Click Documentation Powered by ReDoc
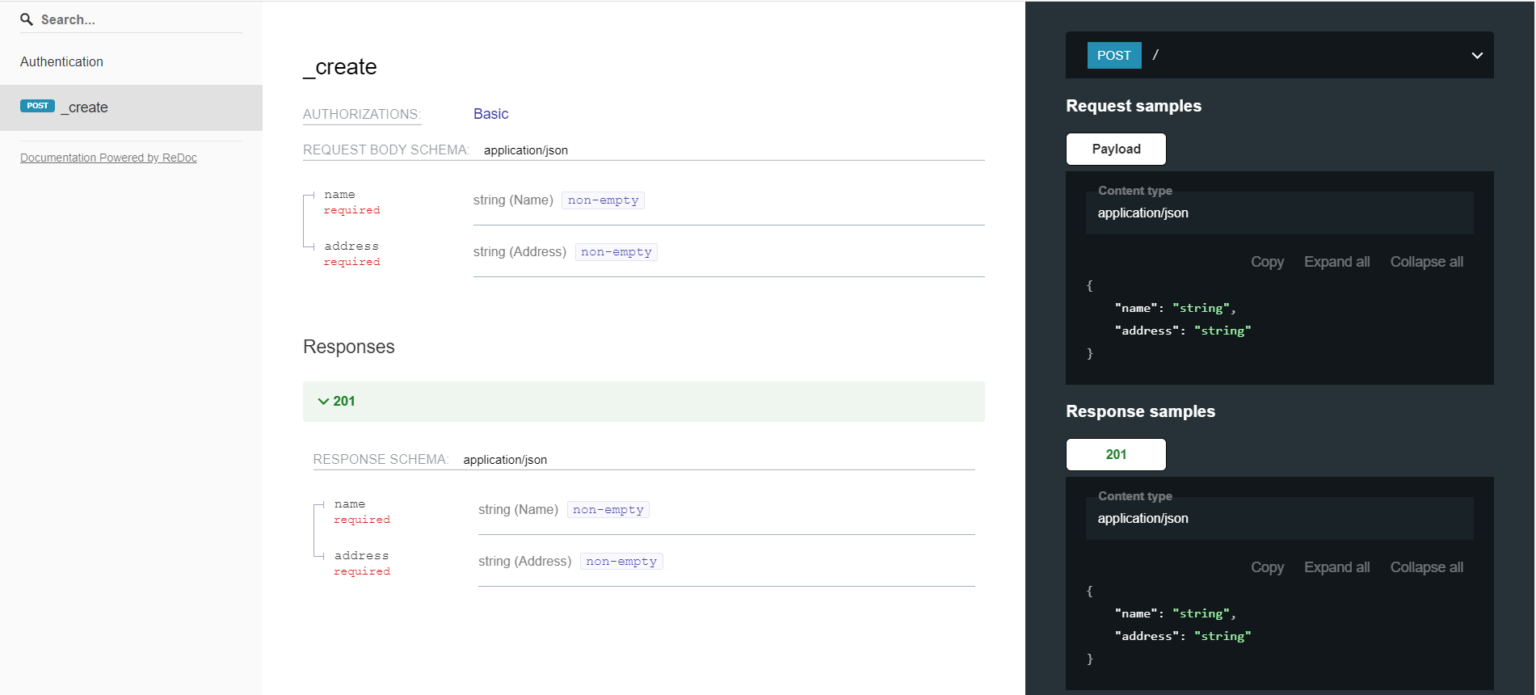Viewport: 1536px width, 695px height. tap(108, 157)
